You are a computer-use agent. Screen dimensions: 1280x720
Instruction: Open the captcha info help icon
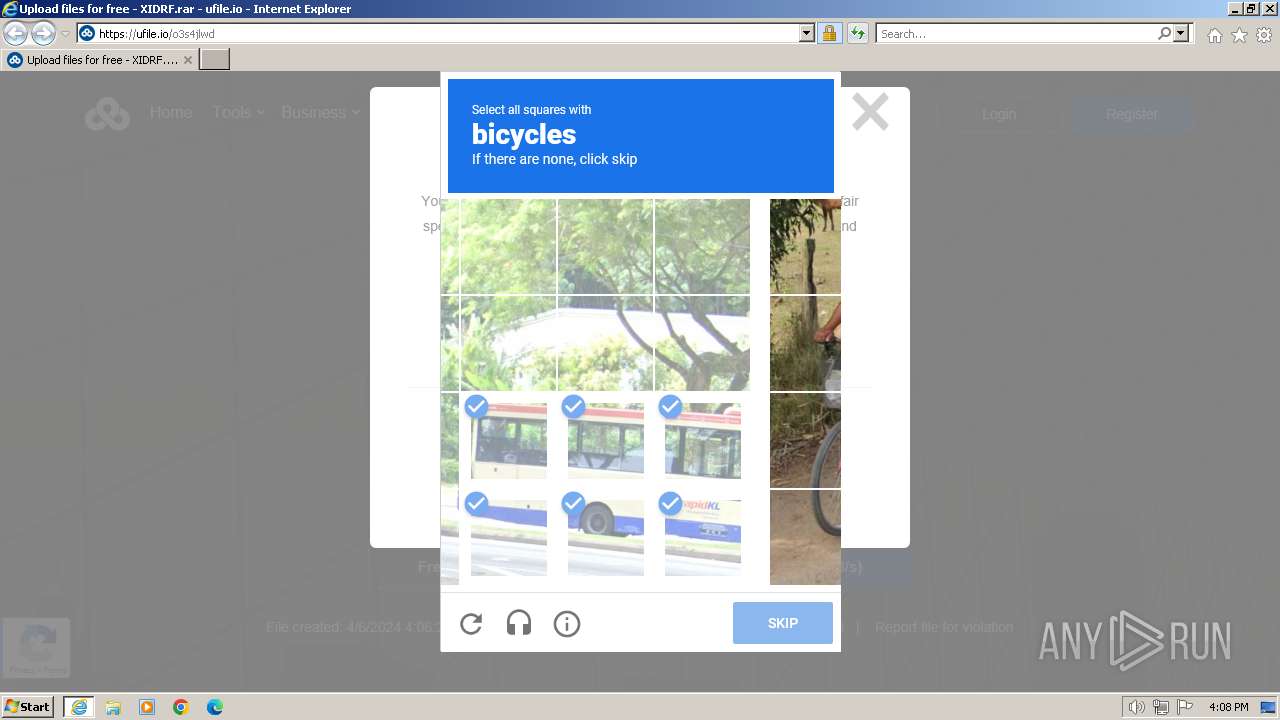567,624
